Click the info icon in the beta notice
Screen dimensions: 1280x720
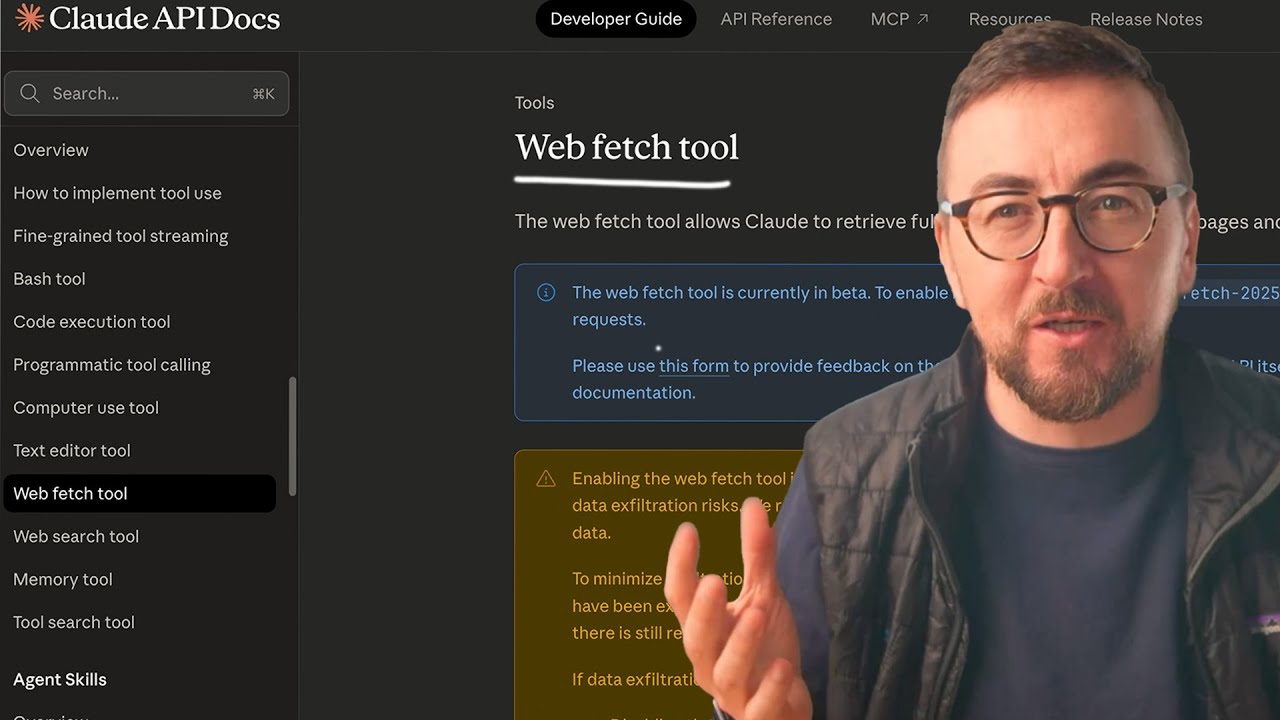[x=546, y=292]
